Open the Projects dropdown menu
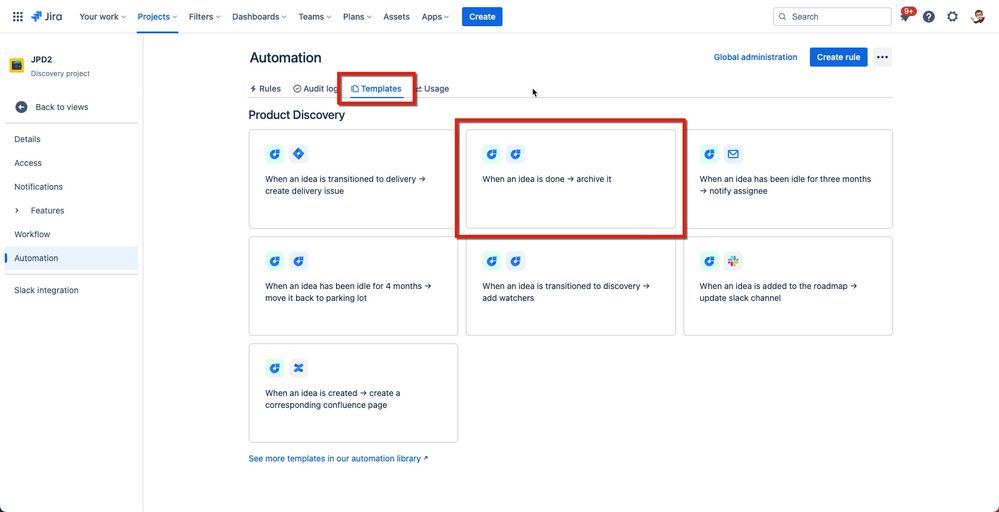Image resolution: width=999 pixels, height=512 pixels. point(157,17)
